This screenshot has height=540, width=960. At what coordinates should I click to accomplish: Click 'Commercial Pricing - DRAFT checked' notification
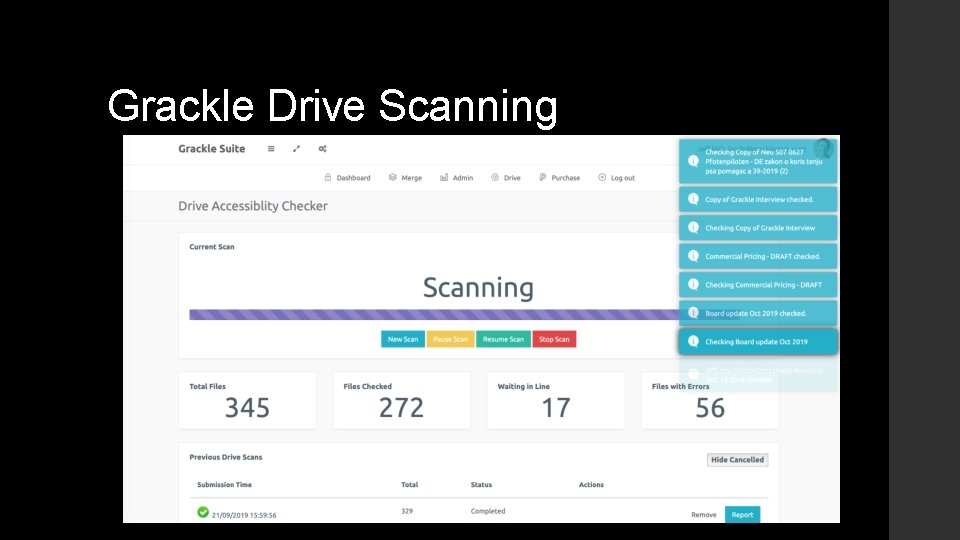758,257
